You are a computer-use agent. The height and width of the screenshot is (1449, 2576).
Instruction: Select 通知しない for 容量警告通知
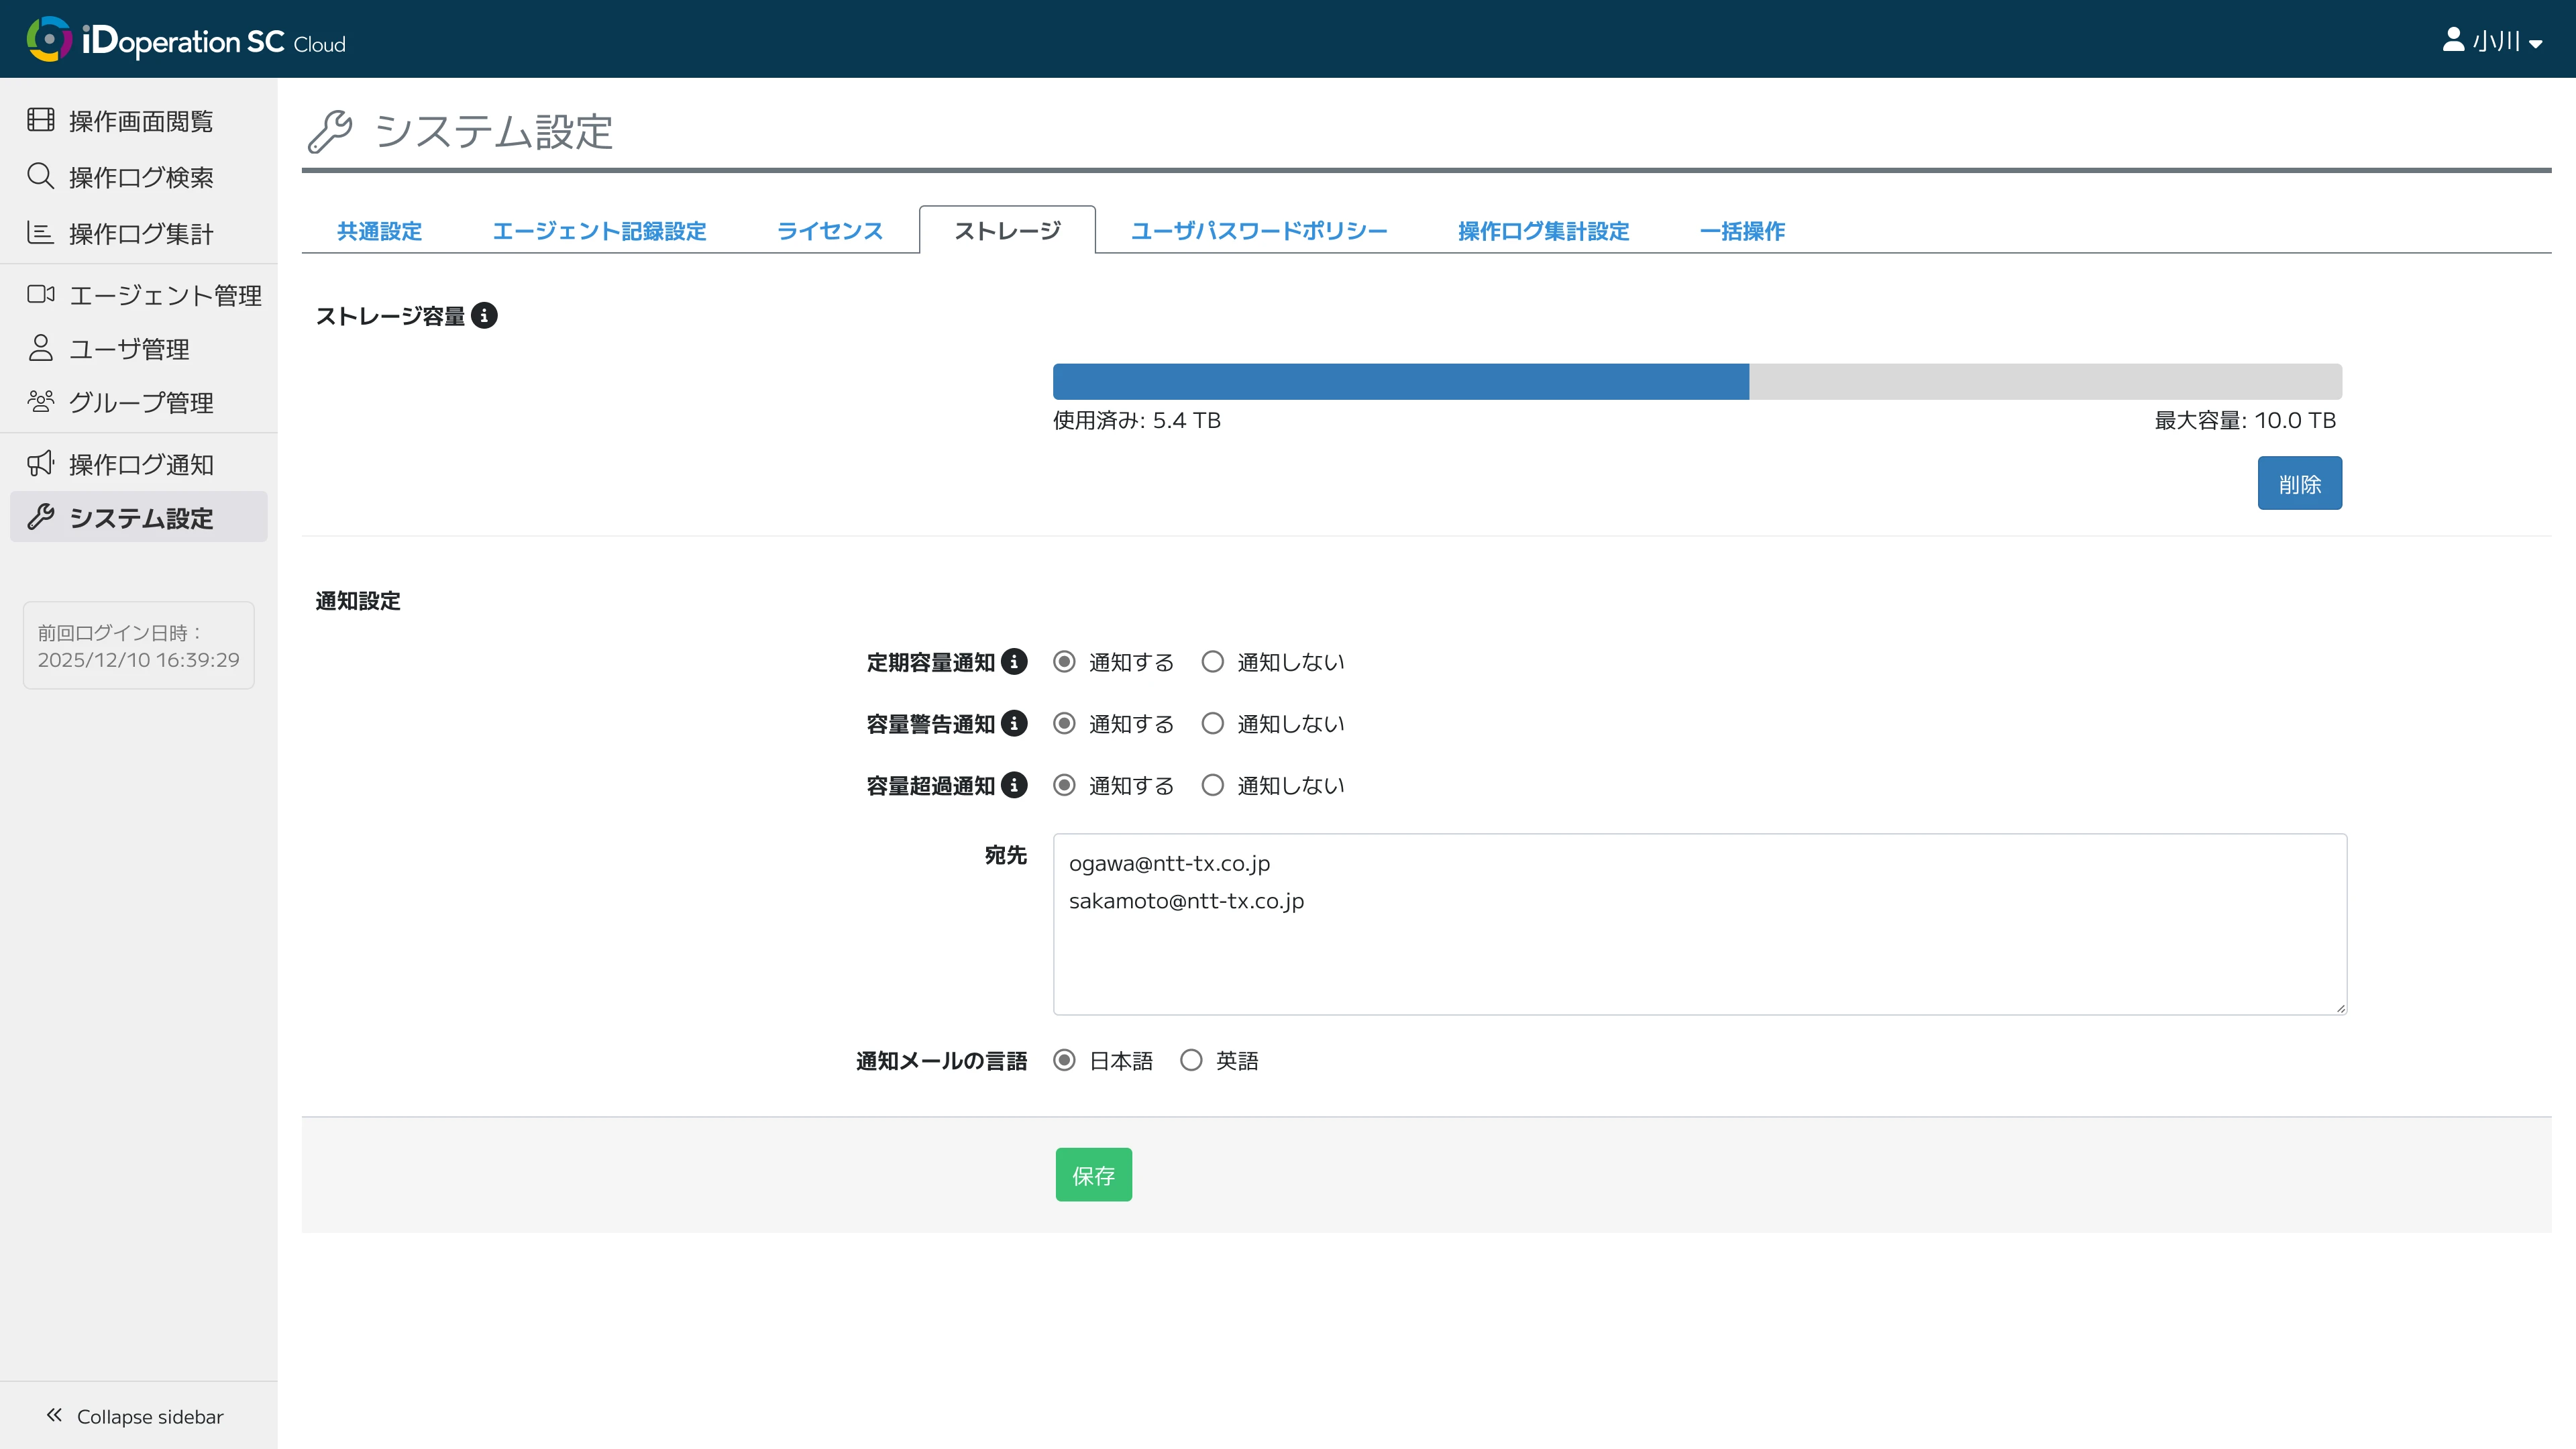[x=1212, y=723]
